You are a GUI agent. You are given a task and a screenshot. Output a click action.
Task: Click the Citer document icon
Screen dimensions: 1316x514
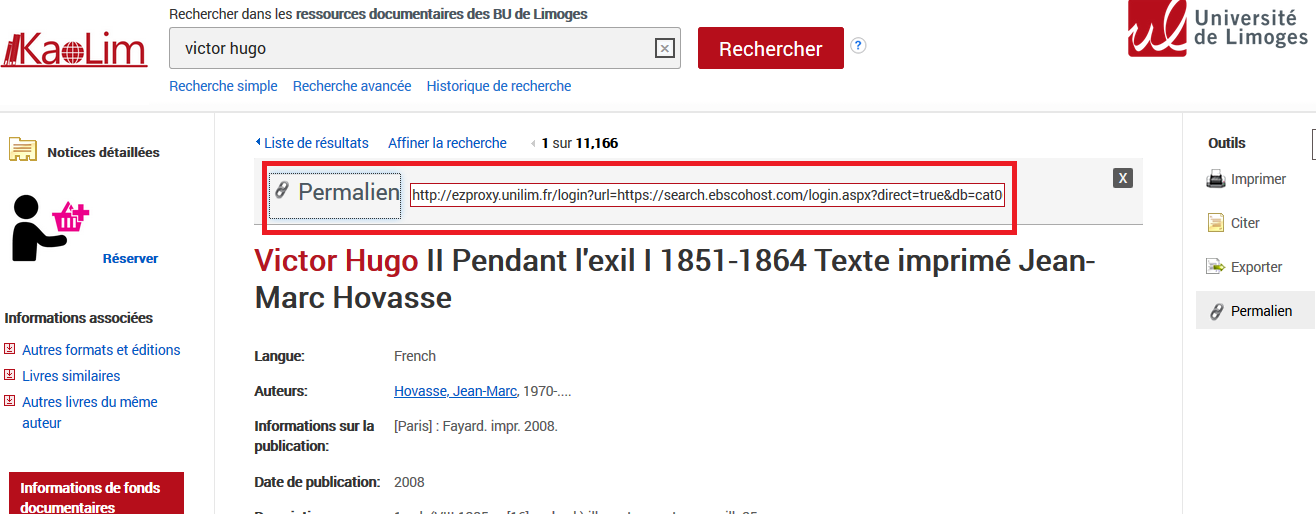(1216, 223)
